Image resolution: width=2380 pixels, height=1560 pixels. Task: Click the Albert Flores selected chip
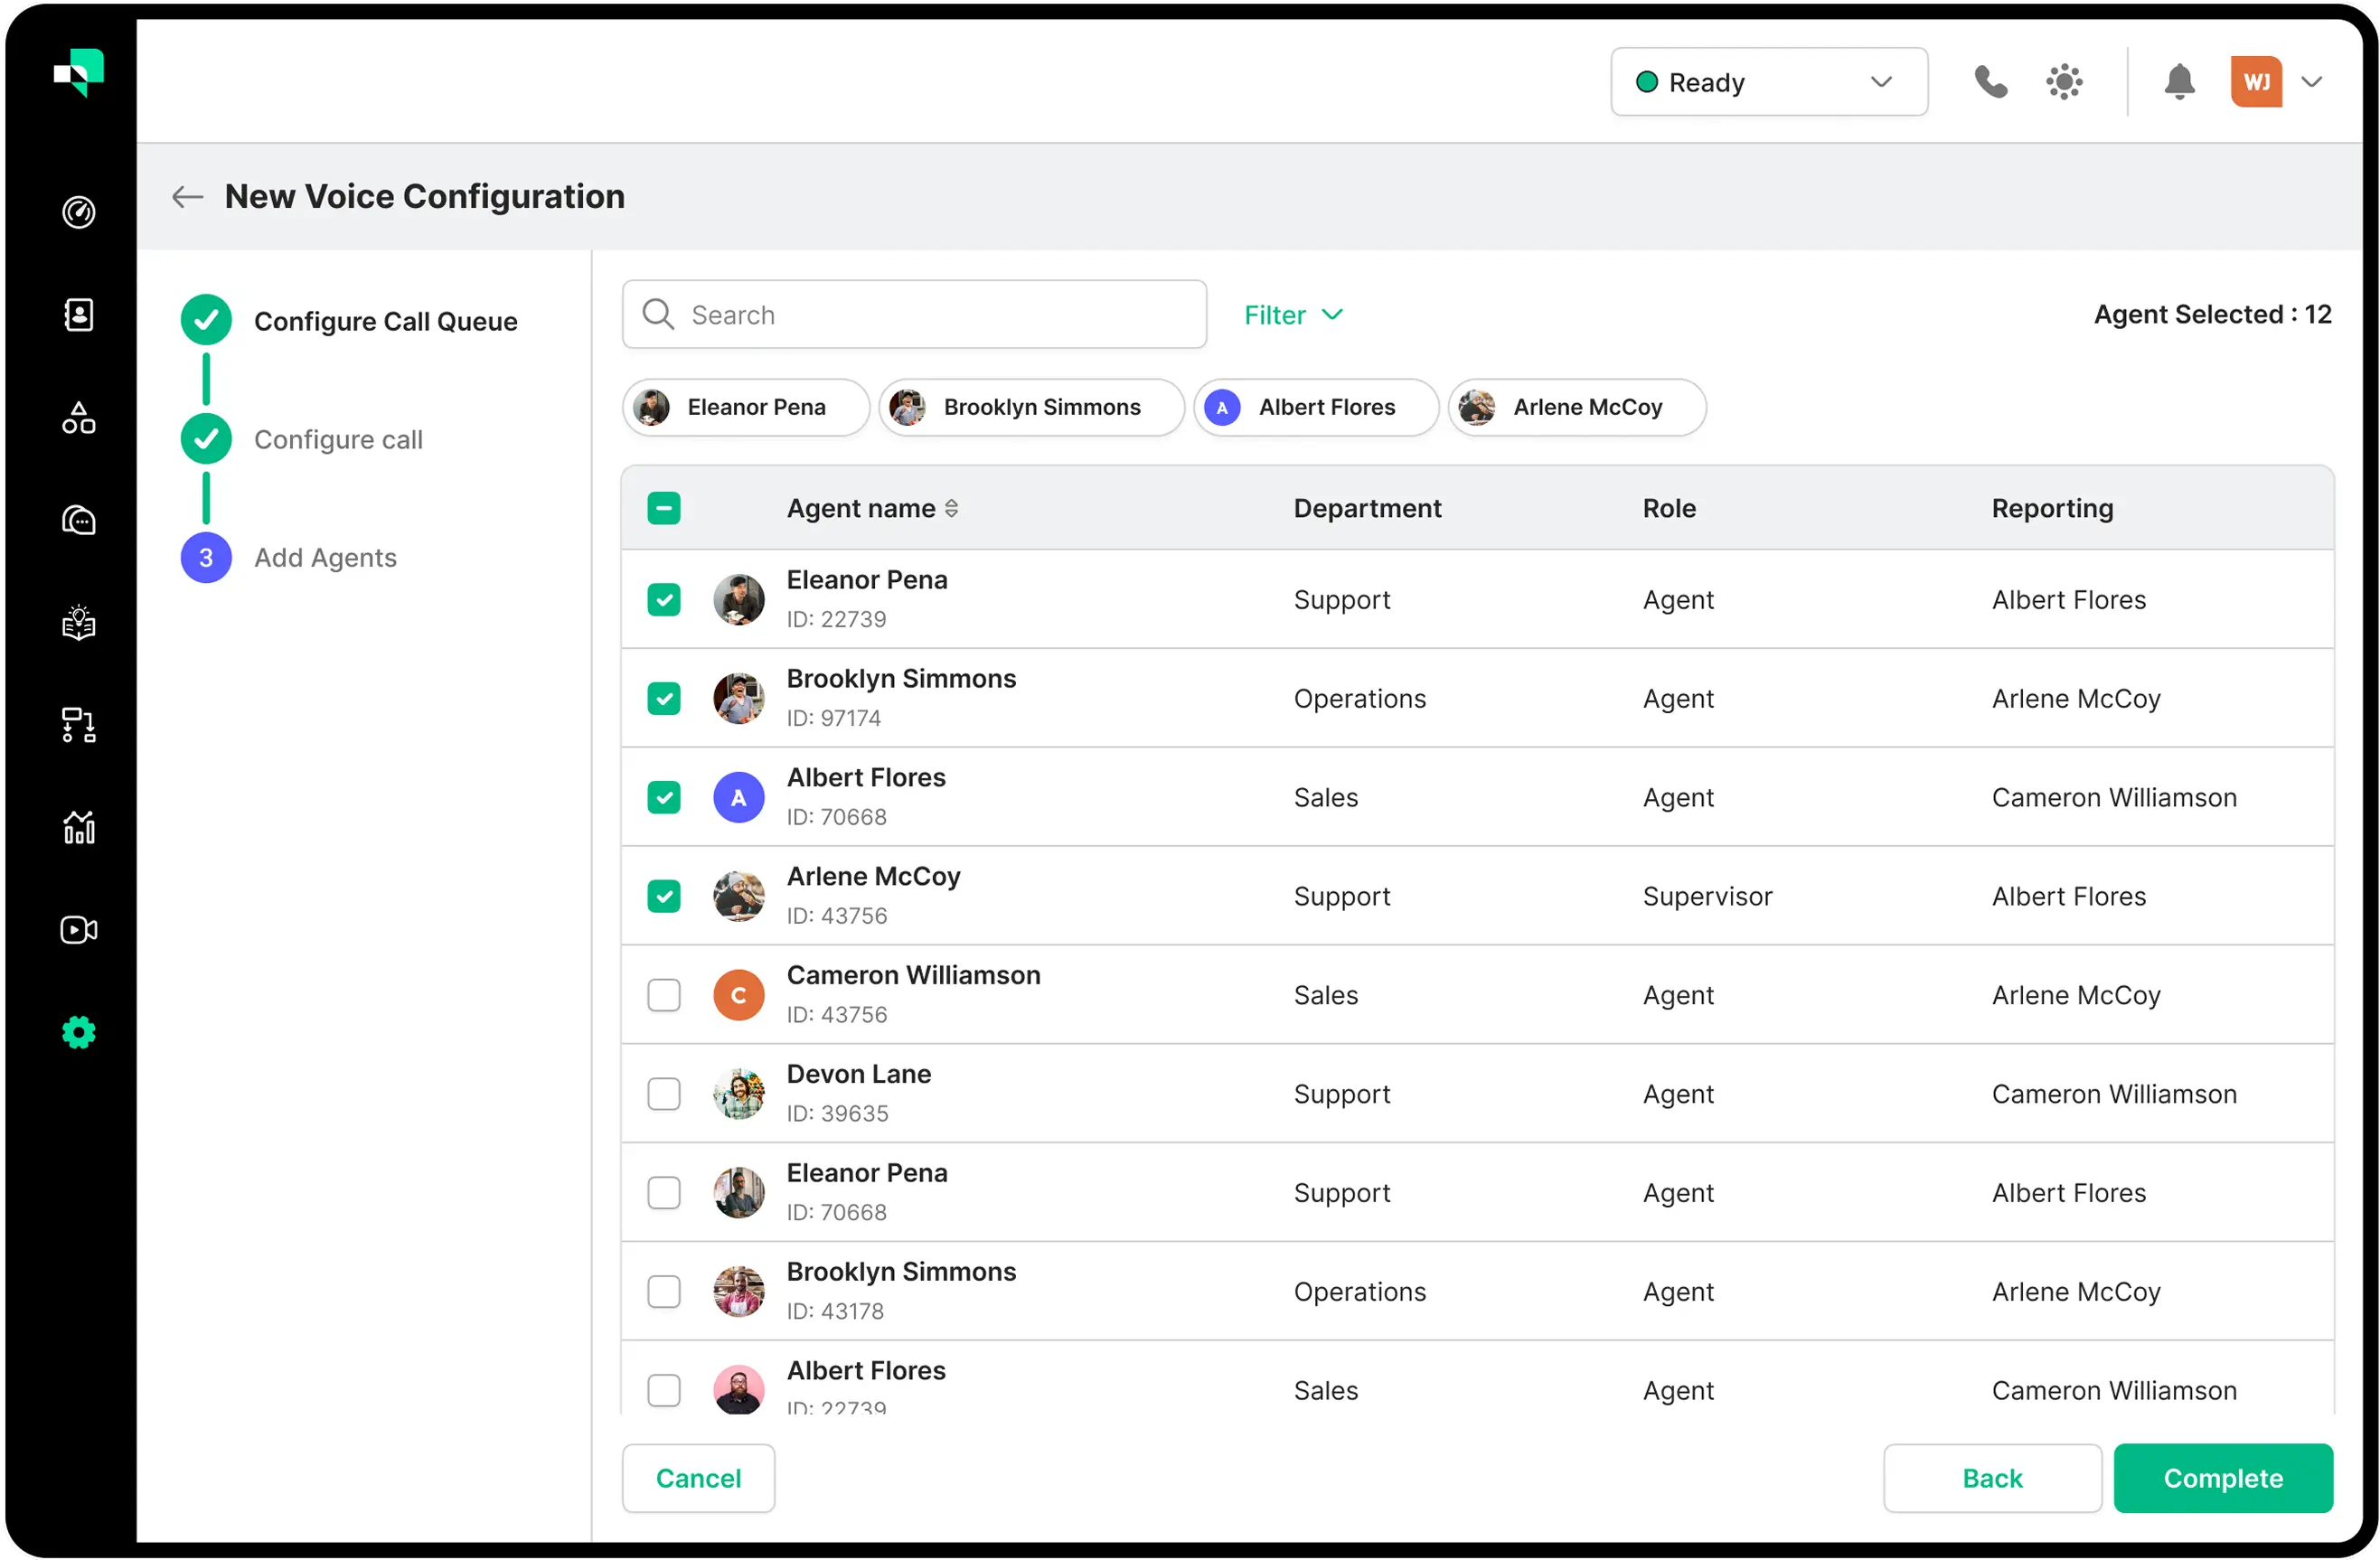click(x=1316, y=407)
